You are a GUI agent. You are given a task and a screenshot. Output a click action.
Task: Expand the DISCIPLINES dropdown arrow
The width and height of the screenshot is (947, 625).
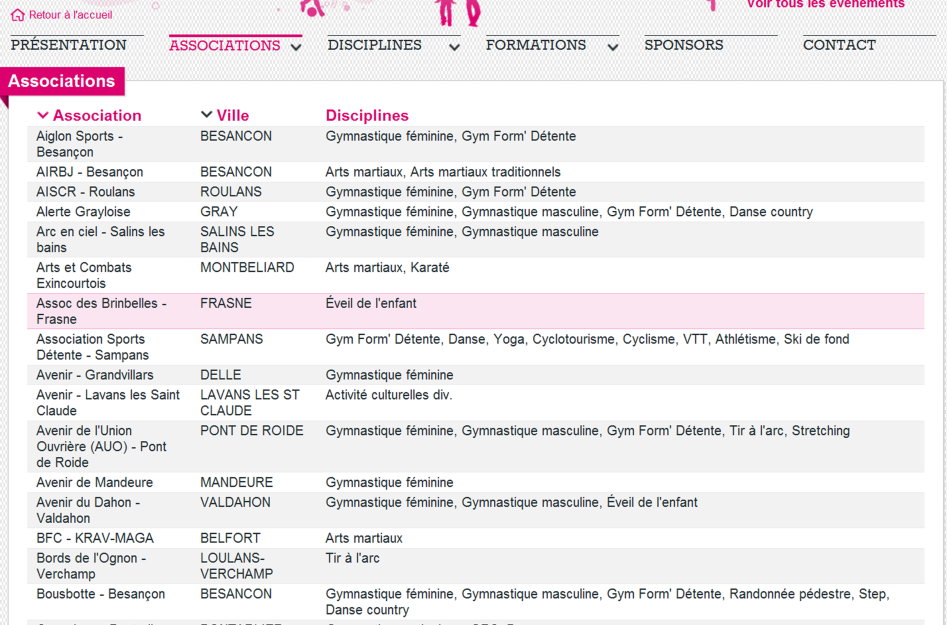[454, 47]
